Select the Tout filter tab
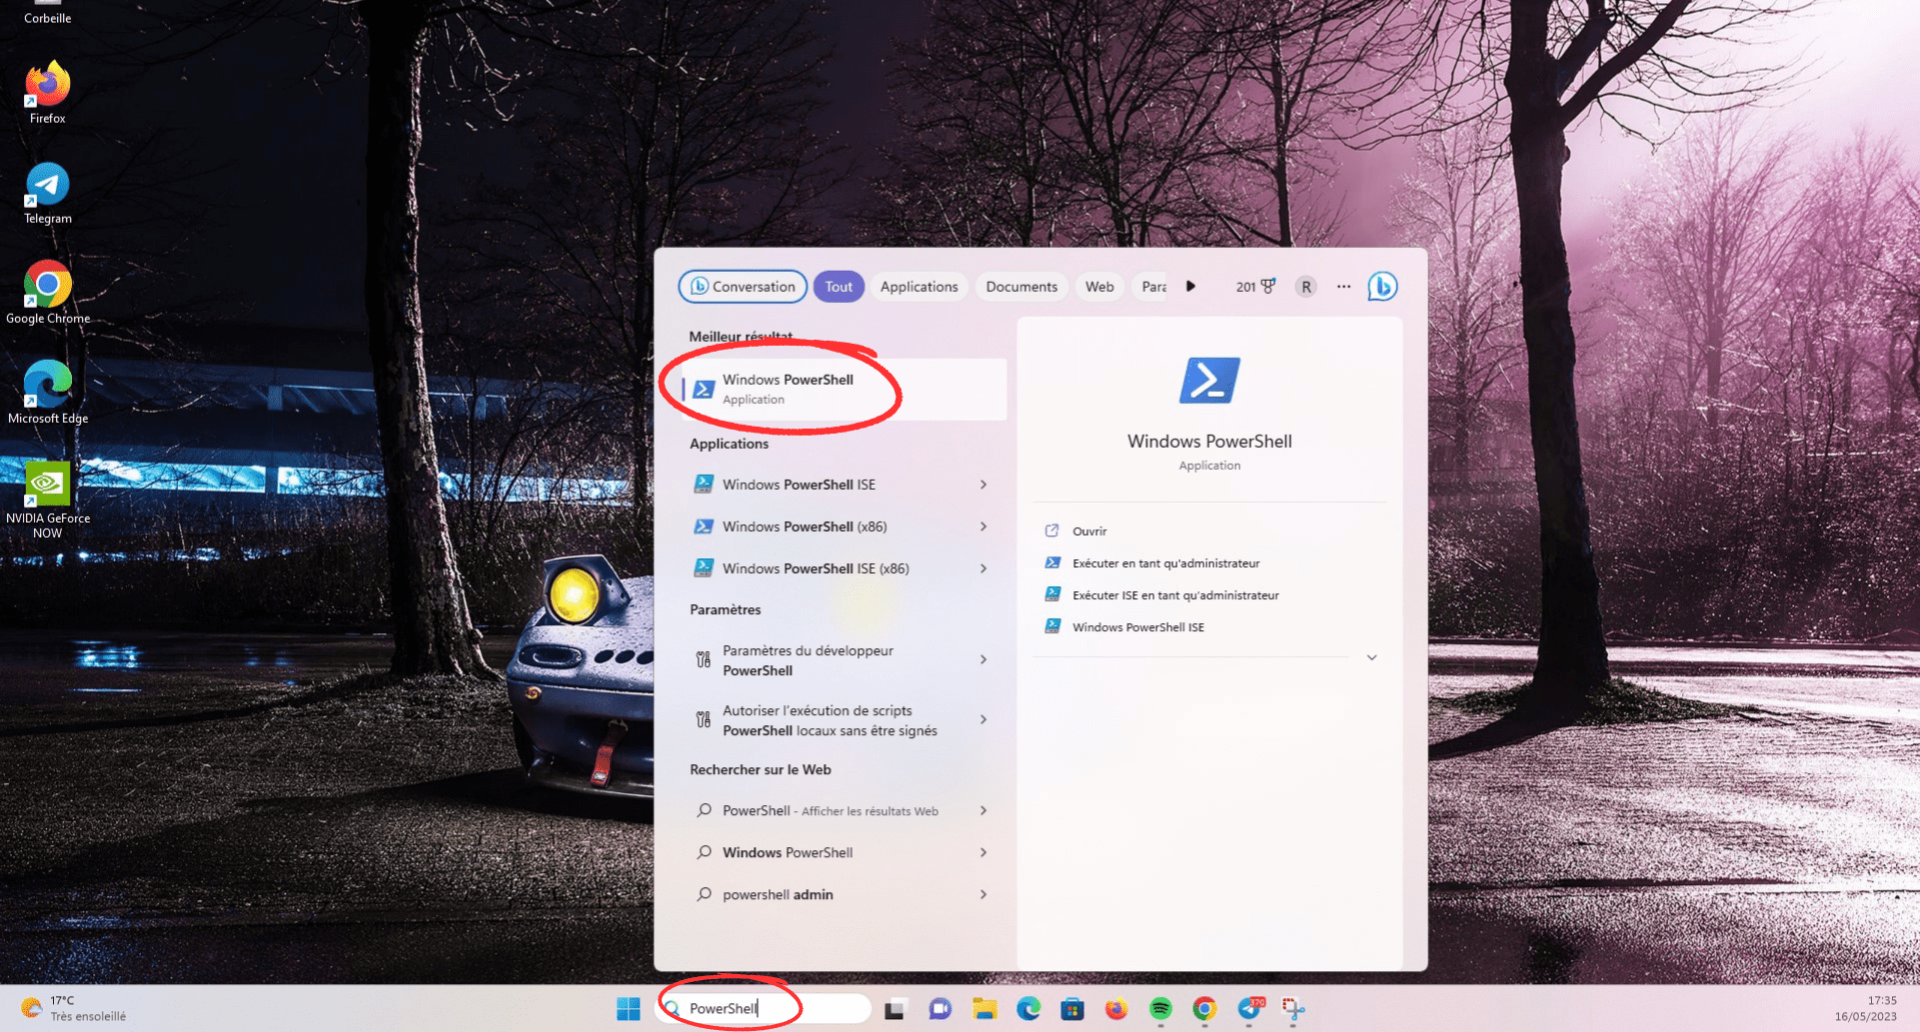This screenshot has height=1032, width=1920. (x=839, y=286)
